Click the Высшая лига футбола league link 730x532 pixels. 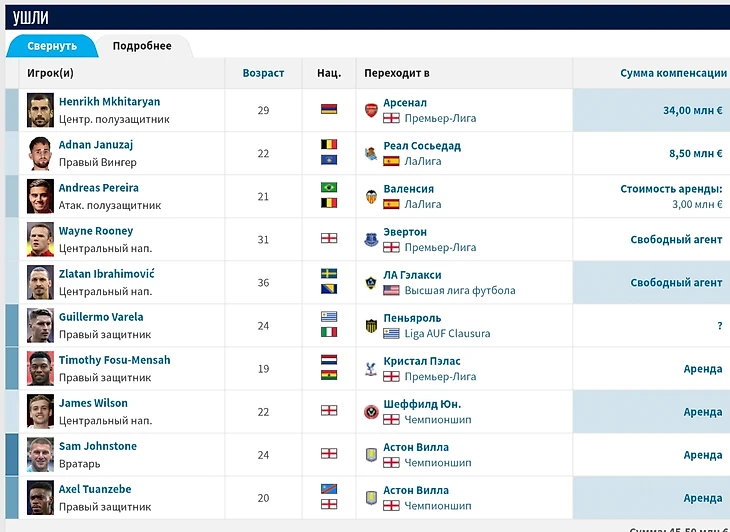click(x=460, y=291)
